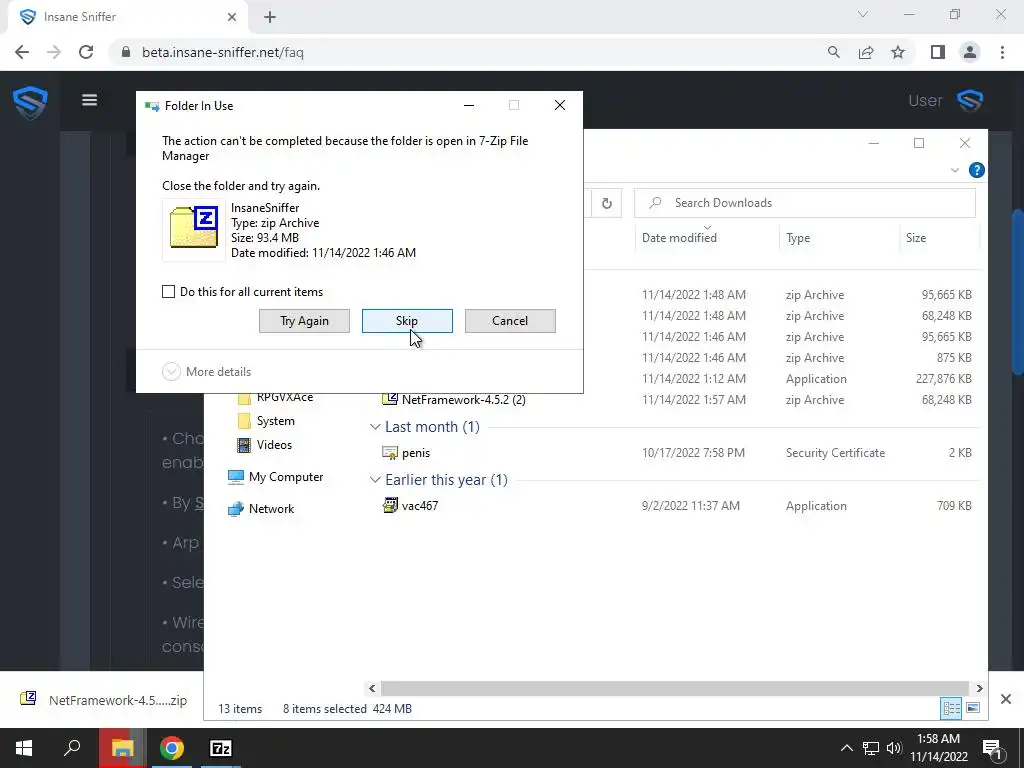The width and height of the screenshot is (1024, 768).
Task: Click the Search Downloads field
Action: [x=805, y=203]
